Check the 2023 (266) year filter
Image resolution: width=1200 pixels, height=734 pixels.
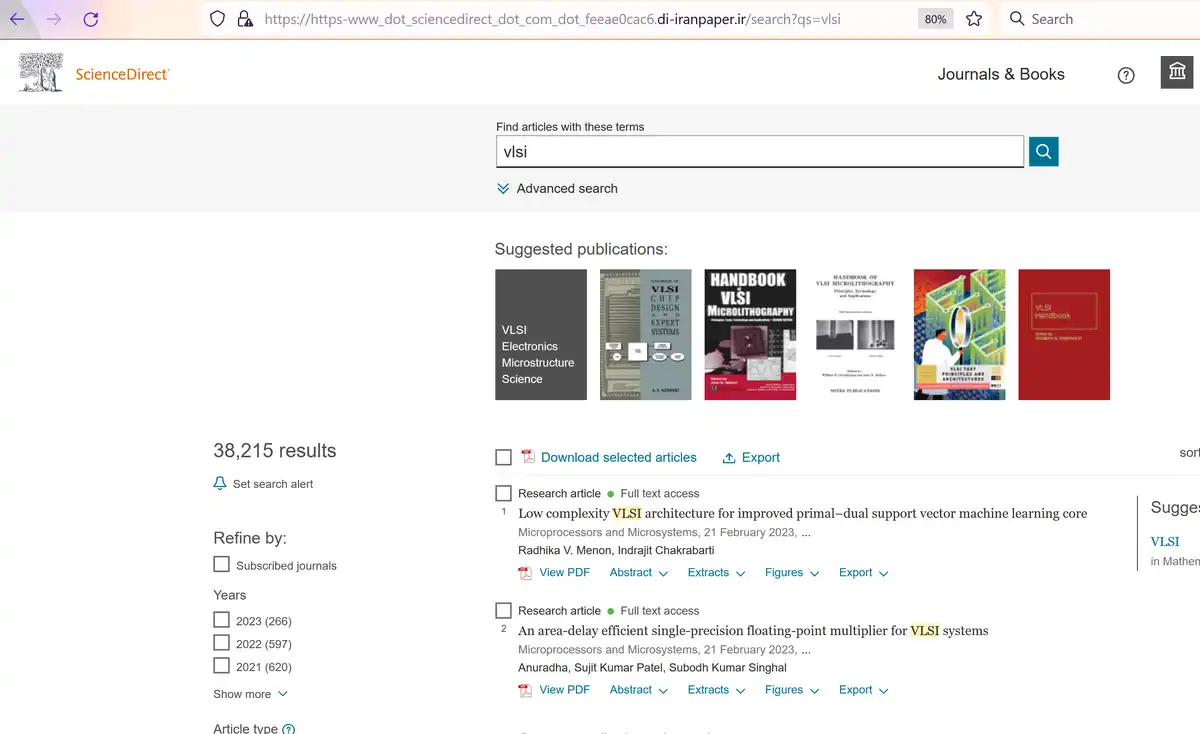[221, 619]
